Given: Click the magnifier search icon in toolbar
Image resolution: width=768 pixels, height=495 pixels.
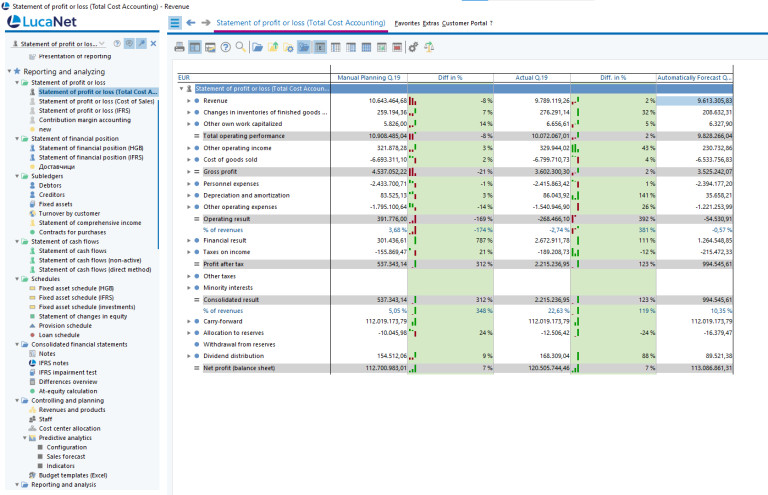Looking at the screenshot, I should pyautogui.click(x=241, y=47).
